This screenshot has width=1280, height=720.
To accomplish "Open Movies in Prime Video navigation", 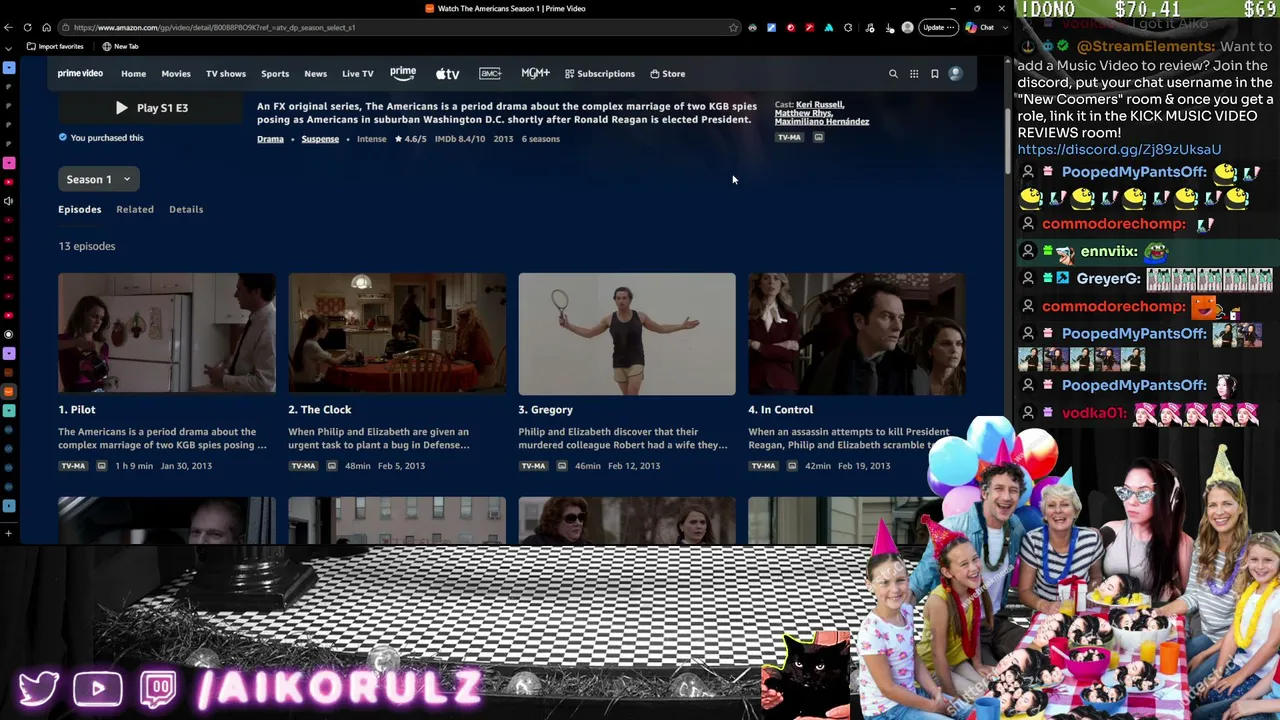I will 176,73.
